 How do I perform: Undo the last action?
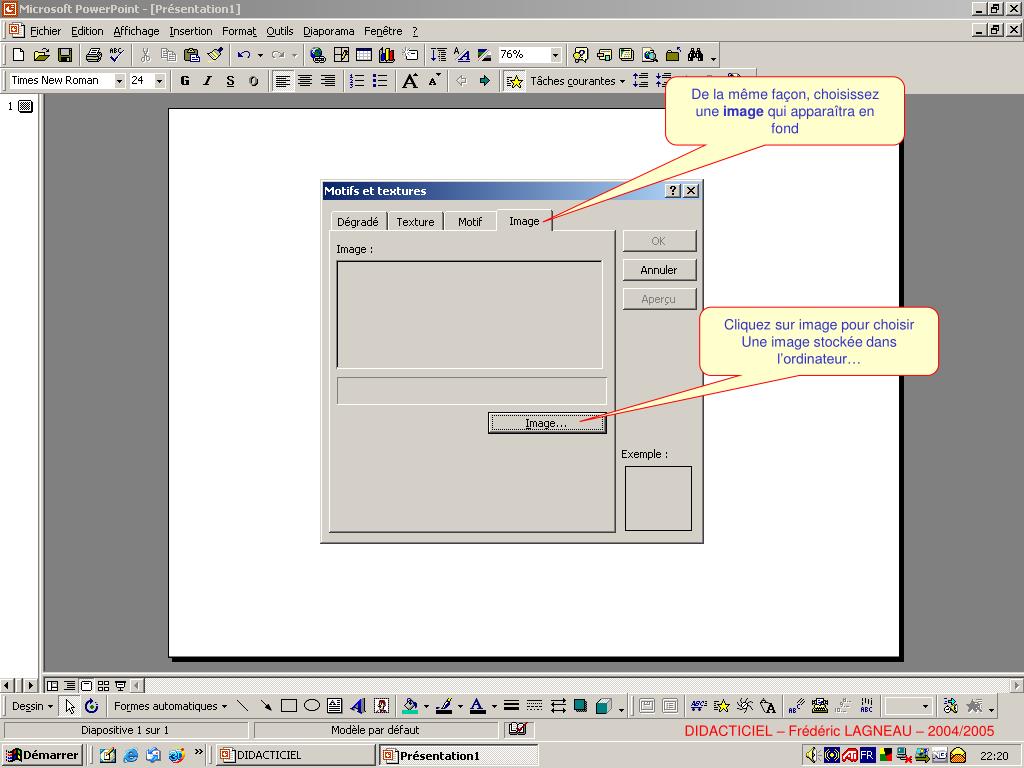click(x=244, y=55)
